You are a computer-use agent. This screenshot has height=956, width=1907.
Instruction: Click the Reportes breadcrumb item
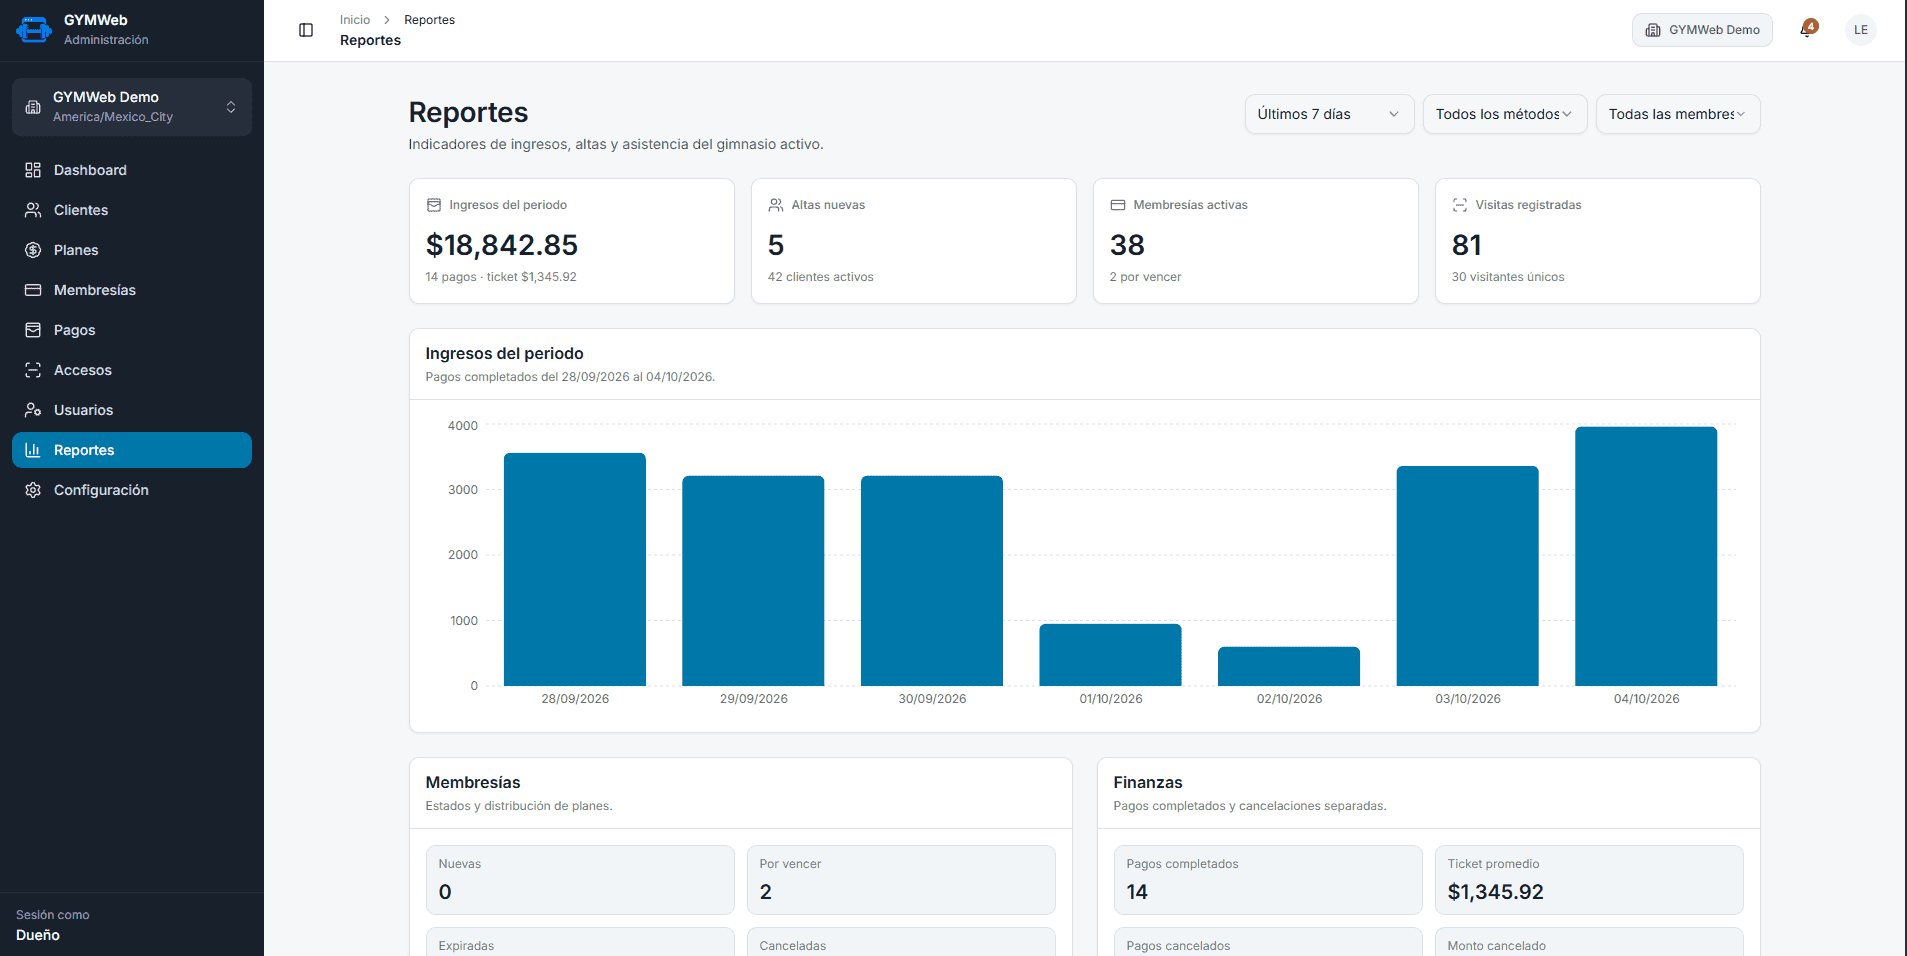(429, 20)
